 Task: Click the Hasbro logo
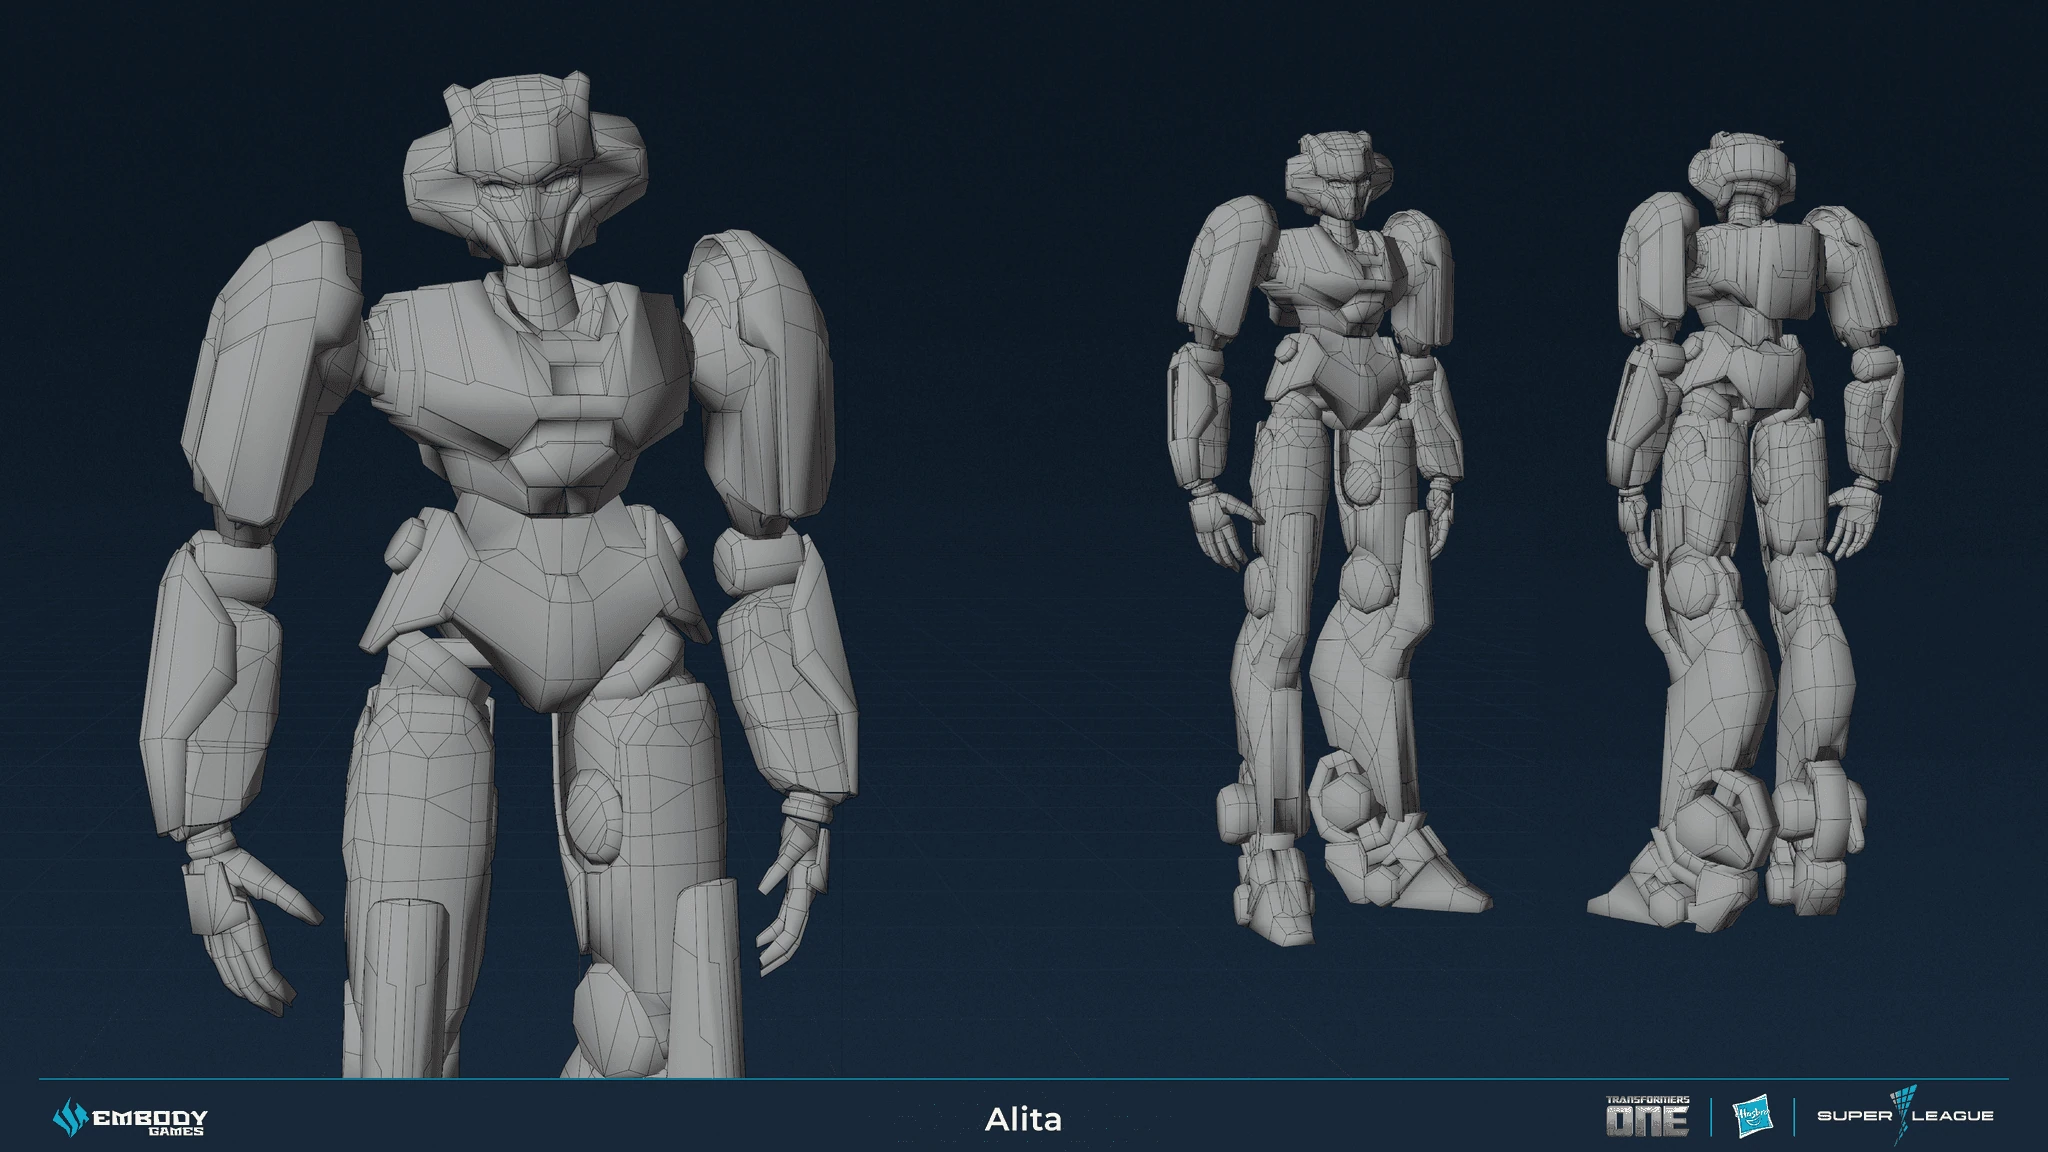1752,1117
